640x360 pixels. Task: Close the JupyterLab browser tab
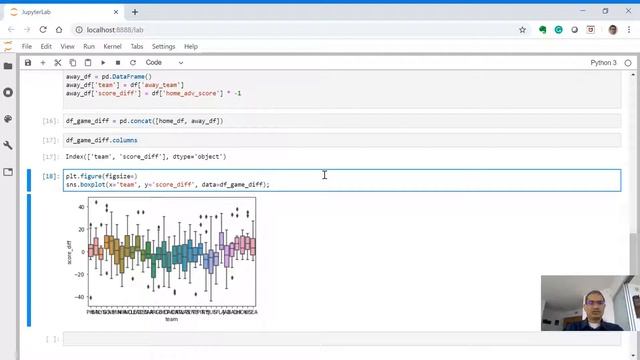(116, 12)
